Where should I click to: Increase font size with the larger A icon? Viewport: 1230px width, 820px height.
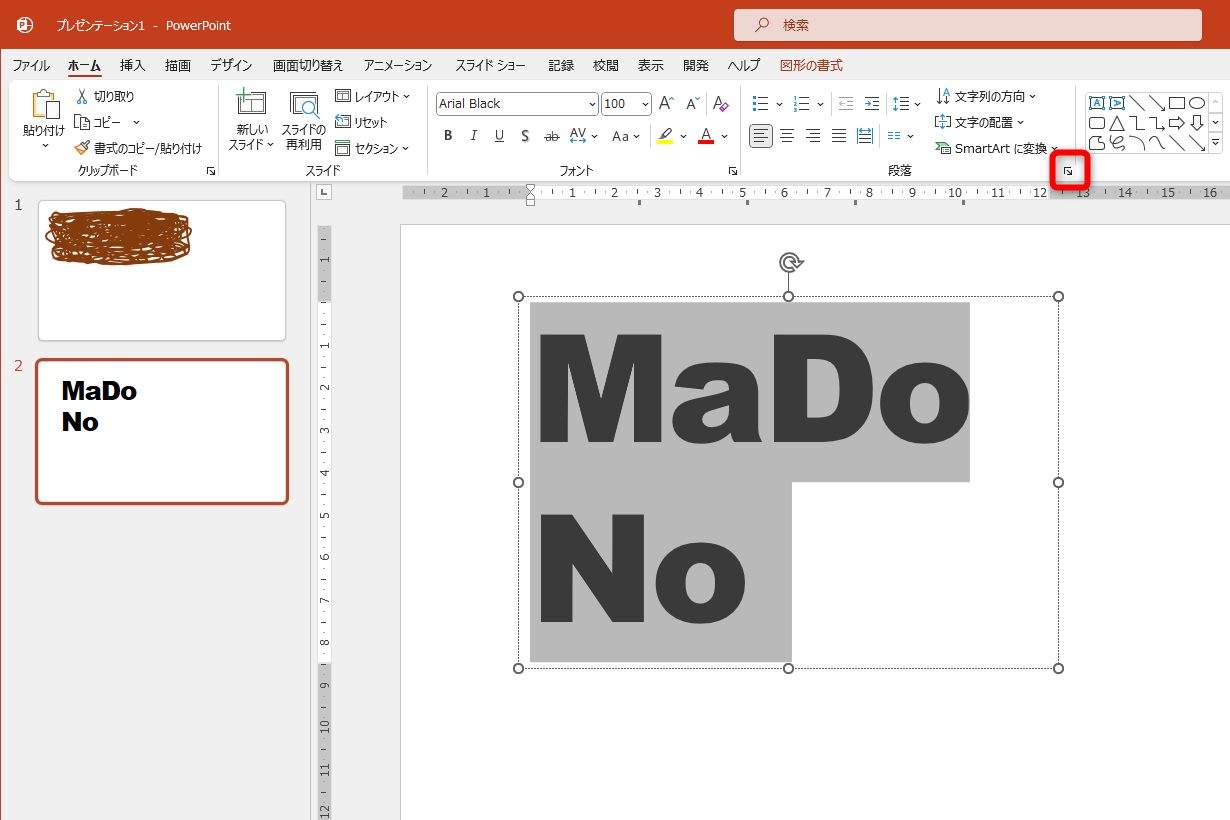tap(666, 104)
